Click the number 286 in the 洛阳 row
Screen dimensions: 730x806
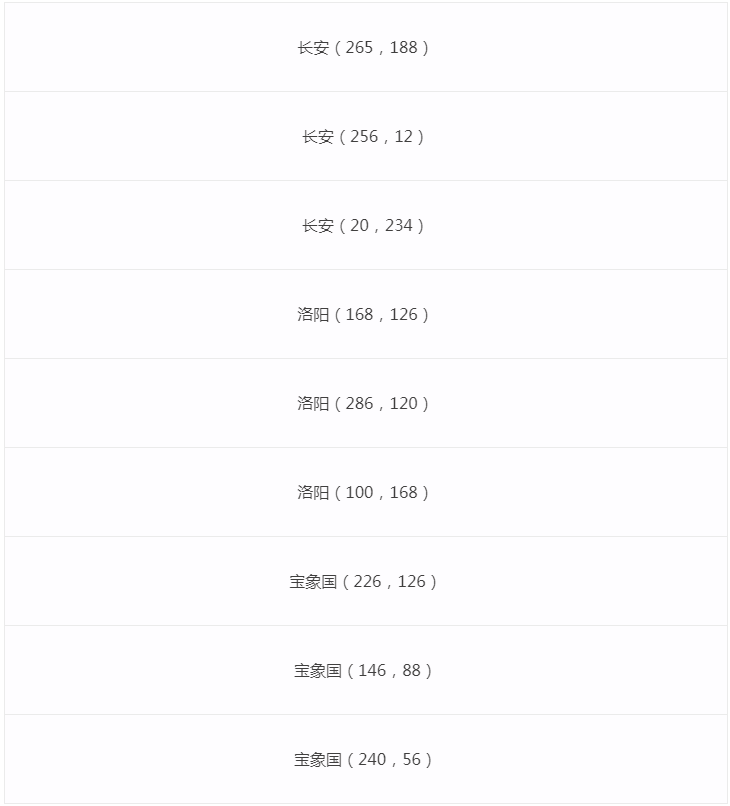tap(359, 404)
